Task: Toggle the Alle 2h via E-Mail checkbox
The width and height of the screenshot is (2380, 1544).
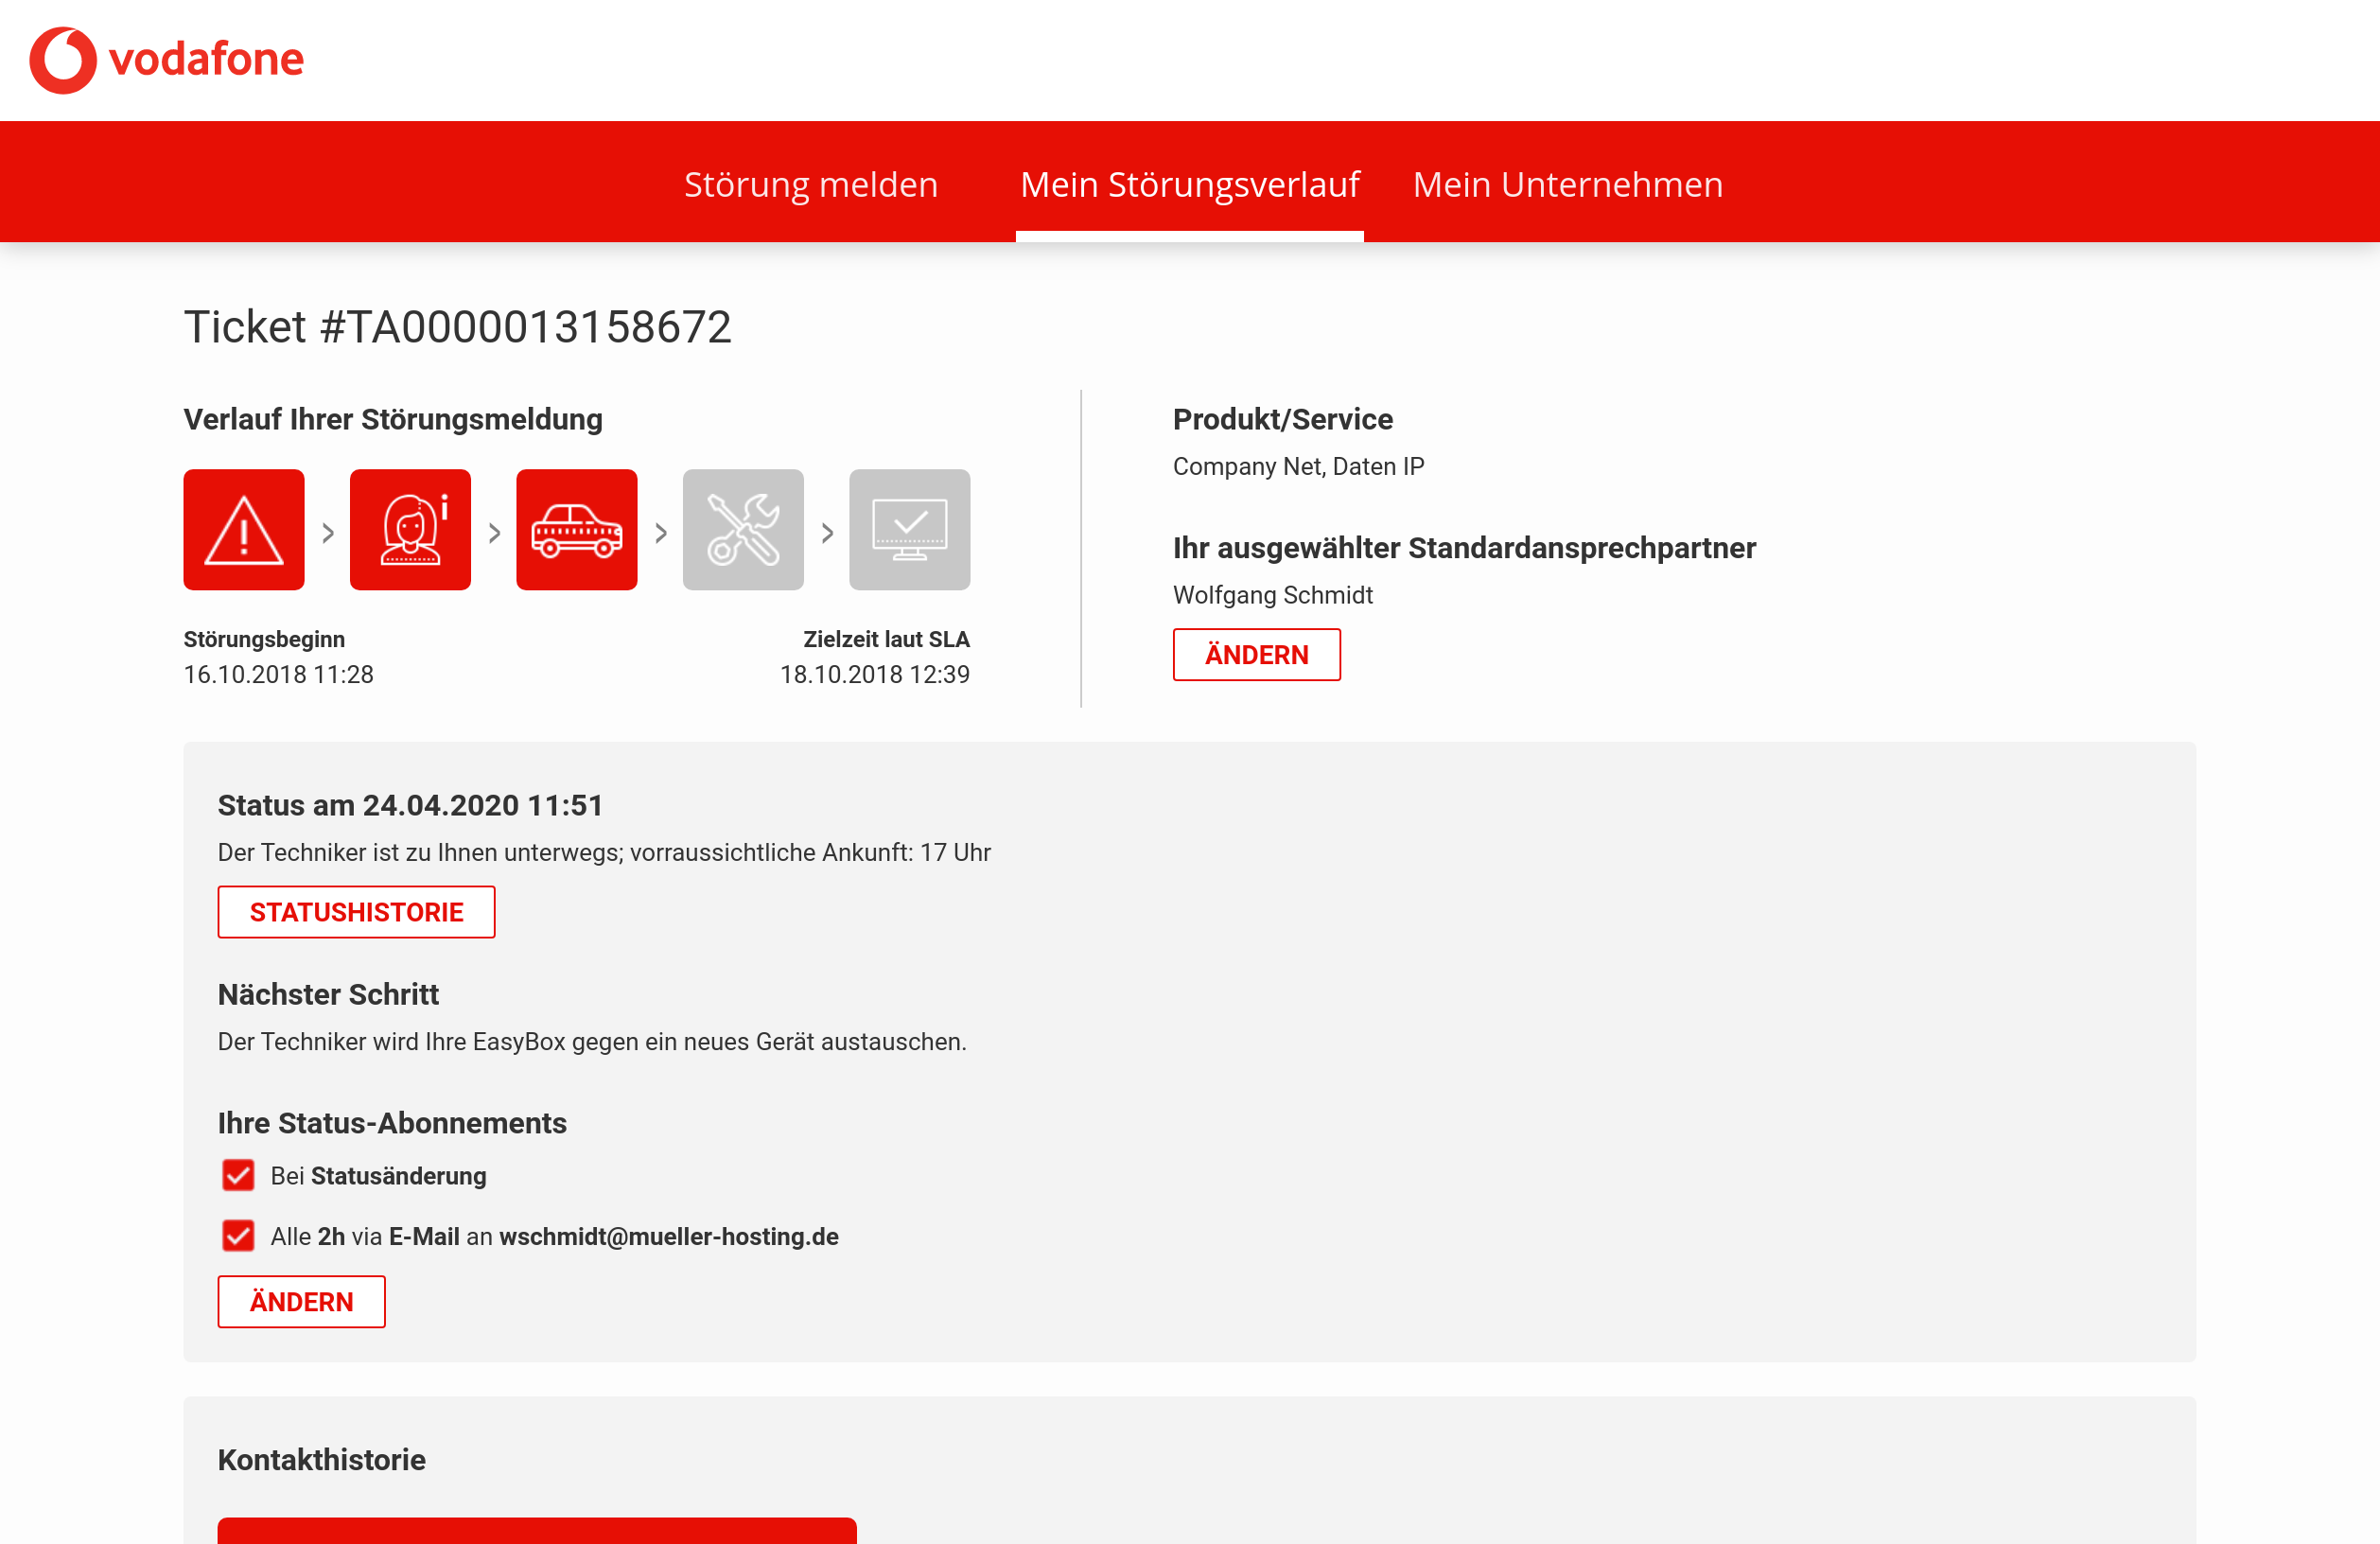Action: coord(238,1236)
